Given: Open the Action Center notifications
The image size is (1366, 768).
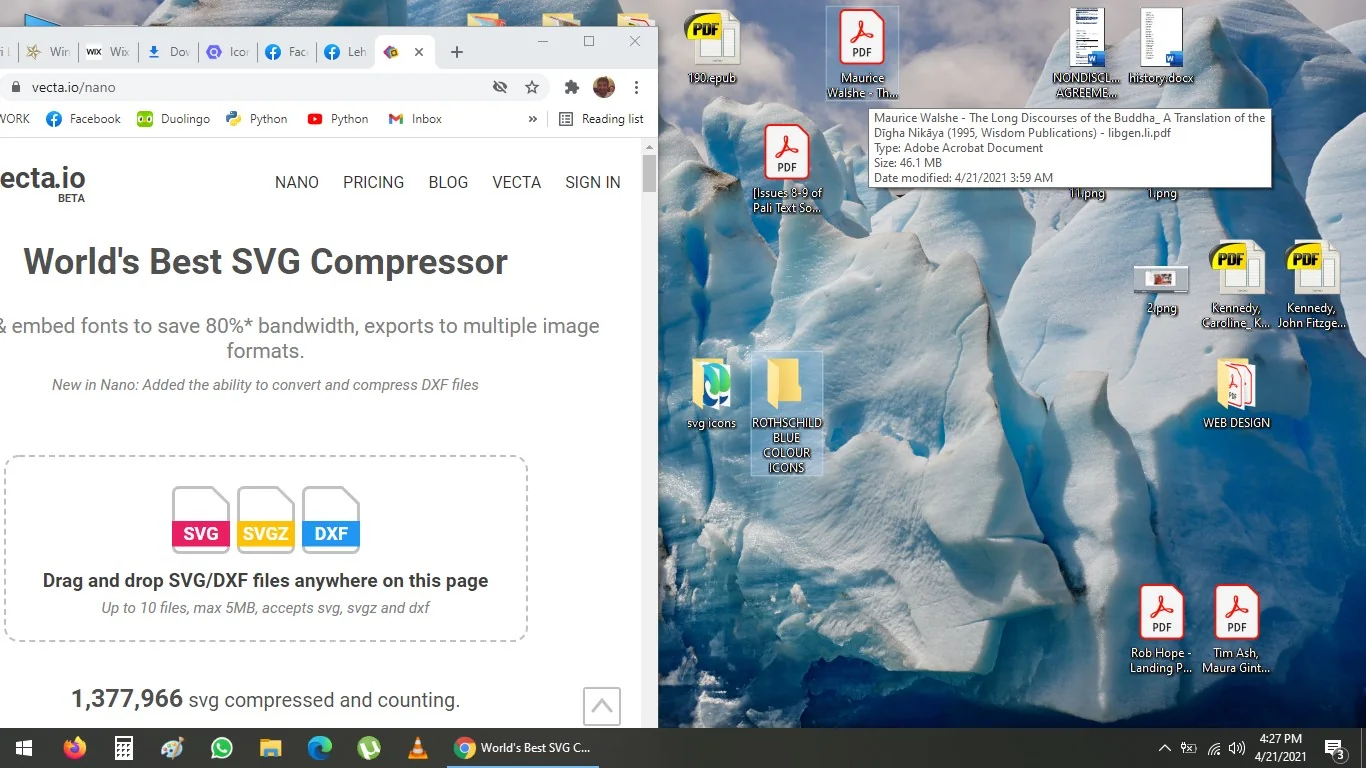Looking at the screenshot, I should pos(1334,748).
